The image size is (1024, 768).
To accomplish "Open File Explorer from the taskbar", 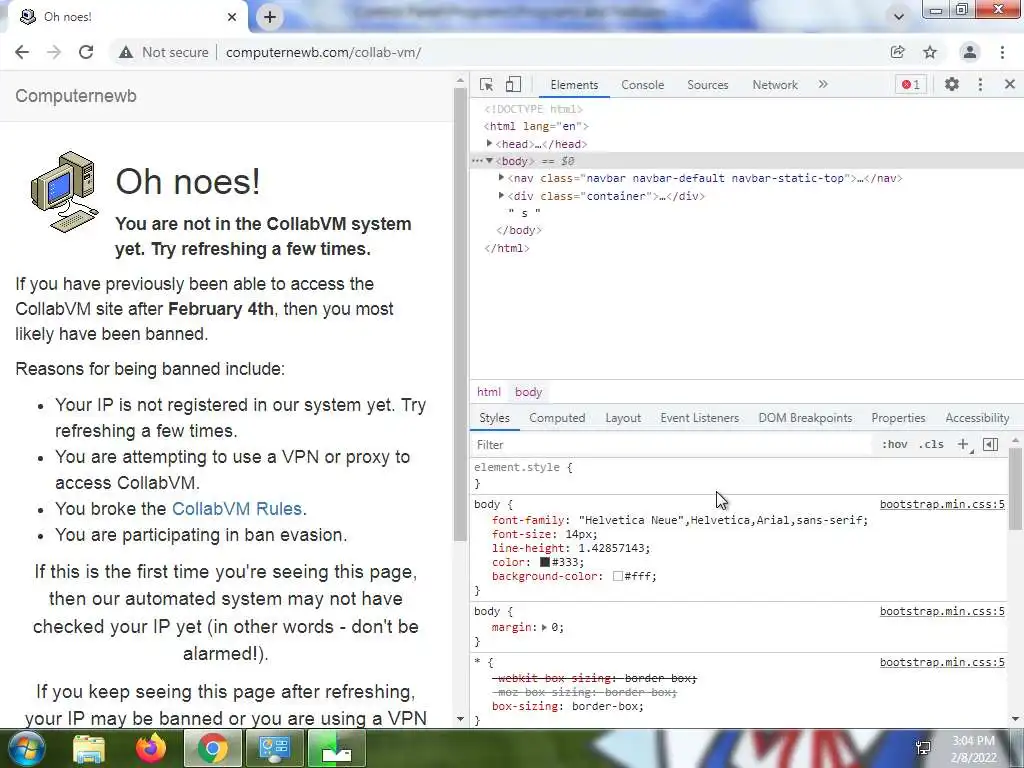I will click(x=89, y=748).
